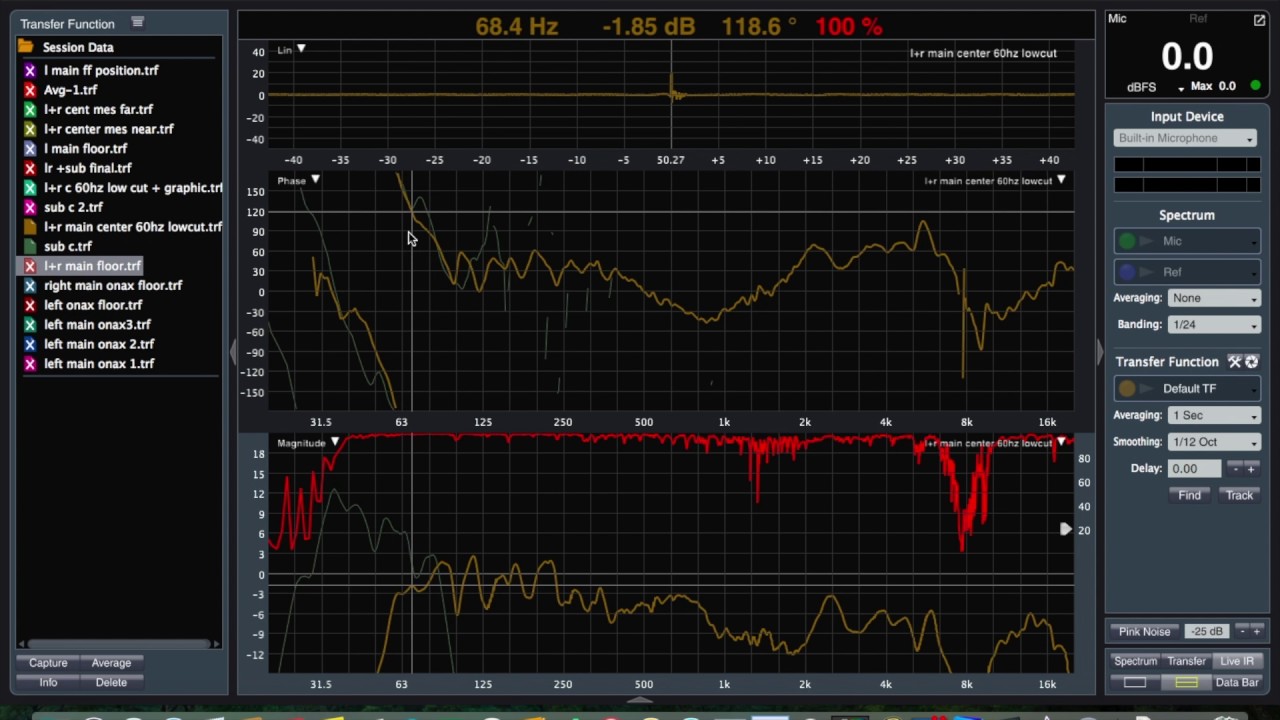Delete the selected trace

(111, 682)
